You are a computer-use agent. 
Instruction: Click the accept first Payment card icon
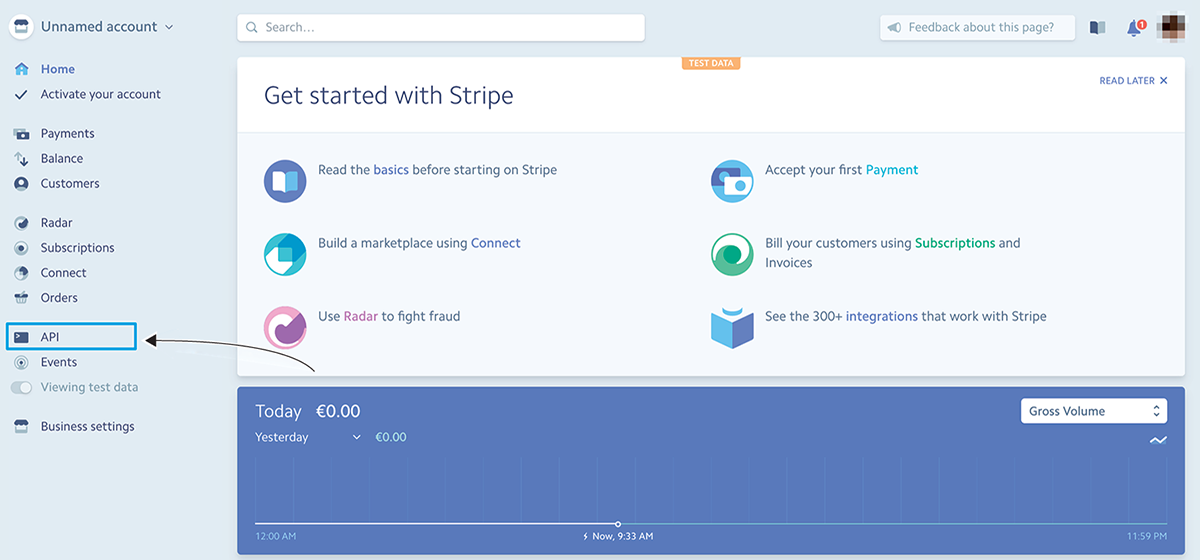(732, 181)
